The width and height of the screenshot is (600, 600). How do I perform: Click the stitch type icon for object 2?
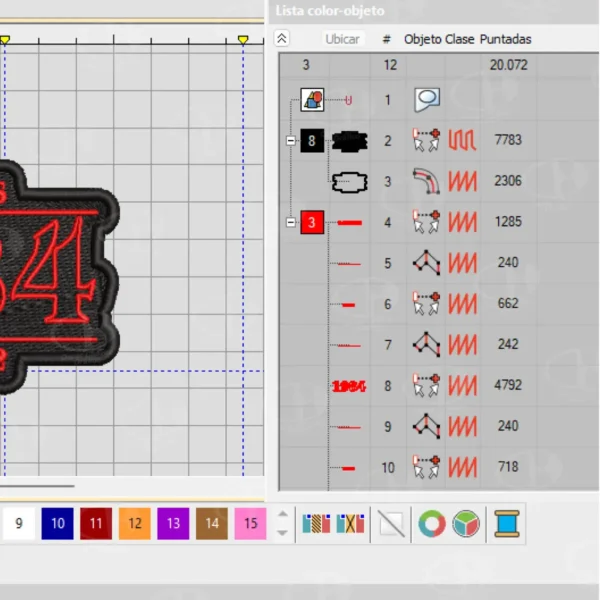(462, 141)
